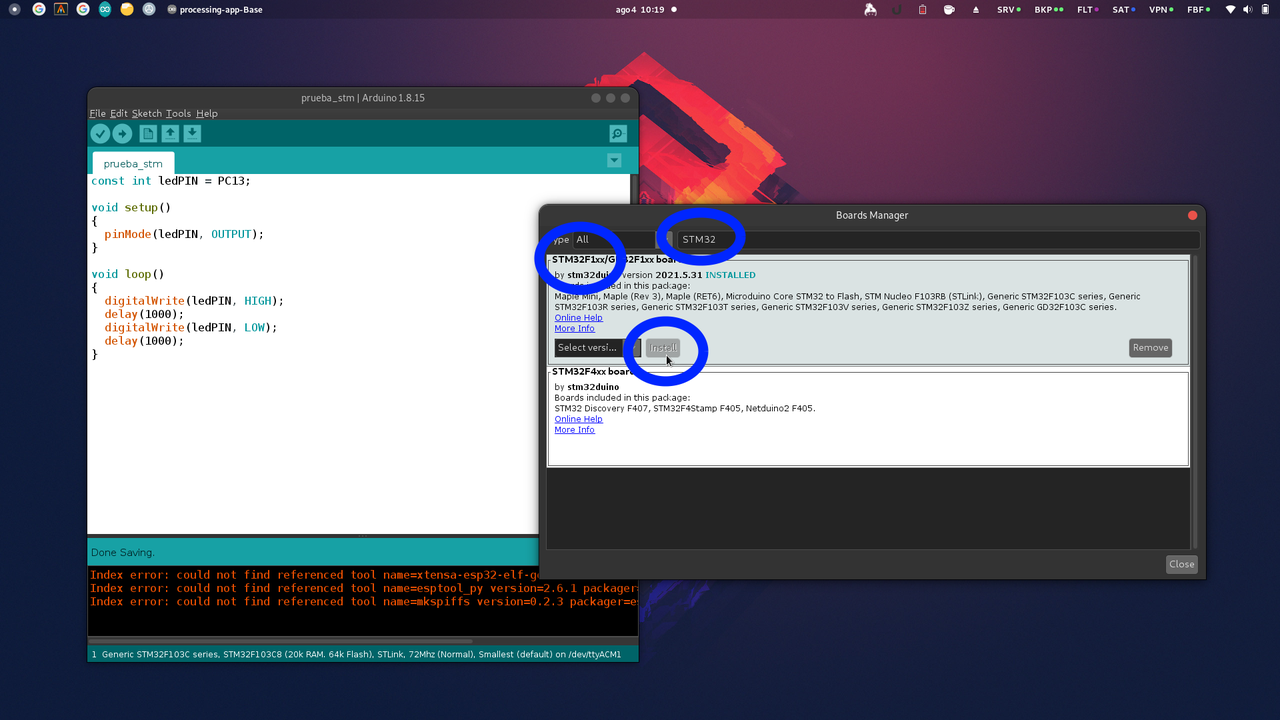
Task: Open Online Help link for STM32F4xx package
Action: click(578, 419)
